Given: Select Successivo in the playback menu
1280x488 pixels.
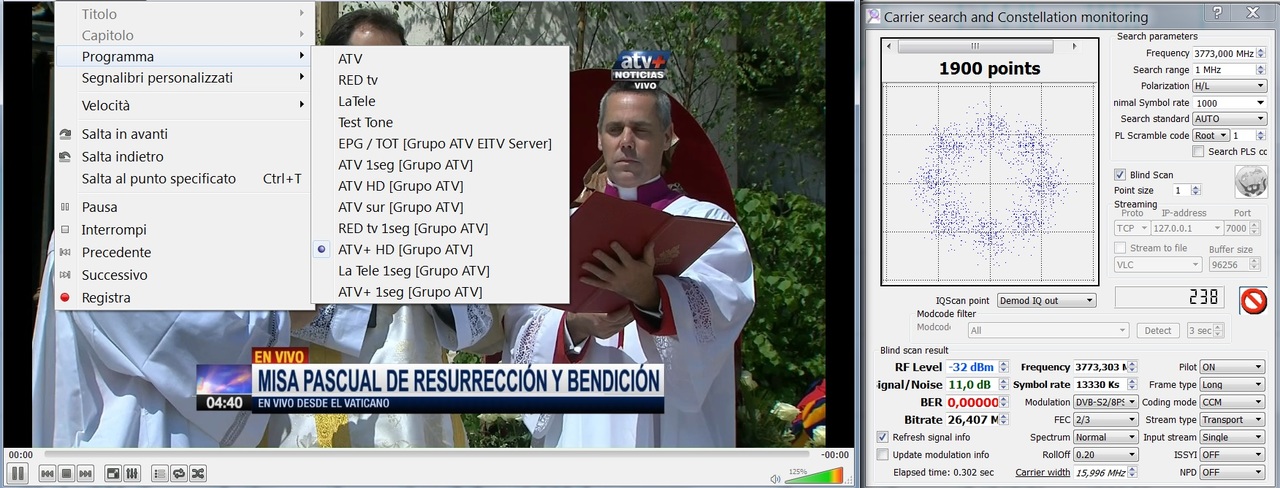Looking at the screenshot, I should 185,275.
